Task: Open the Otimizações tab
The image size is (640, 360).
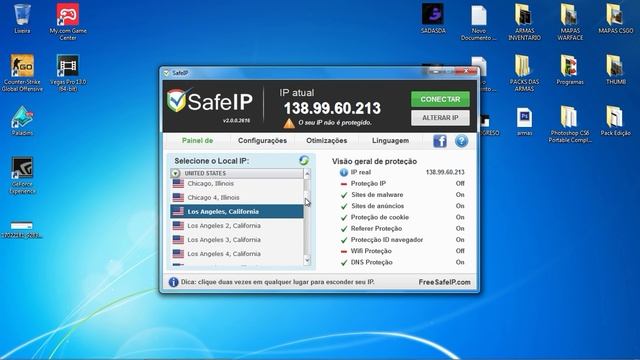Action: [x=327, y=140]
